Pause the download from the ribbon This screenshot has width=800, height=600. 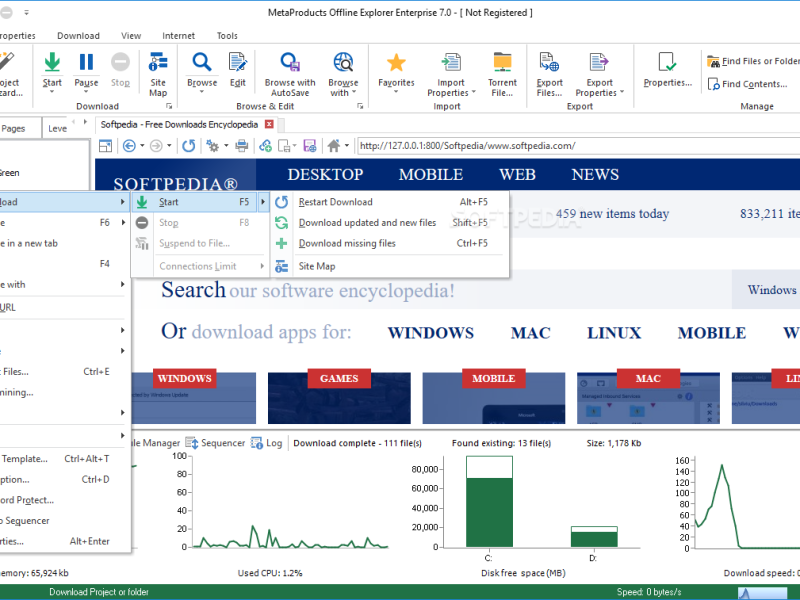[86, 62]
